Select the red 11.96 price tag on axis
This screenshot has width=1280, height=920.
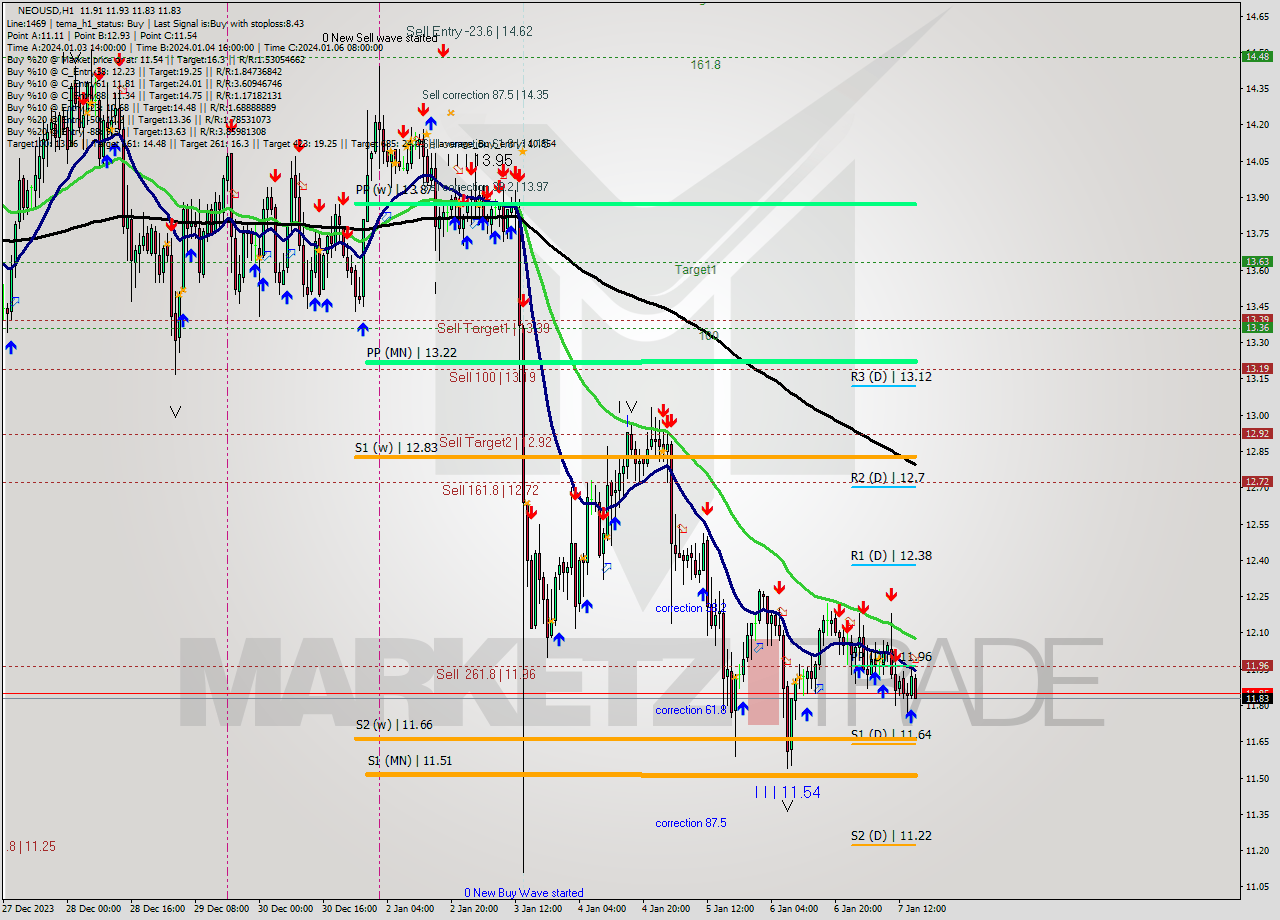(1256, 665)
